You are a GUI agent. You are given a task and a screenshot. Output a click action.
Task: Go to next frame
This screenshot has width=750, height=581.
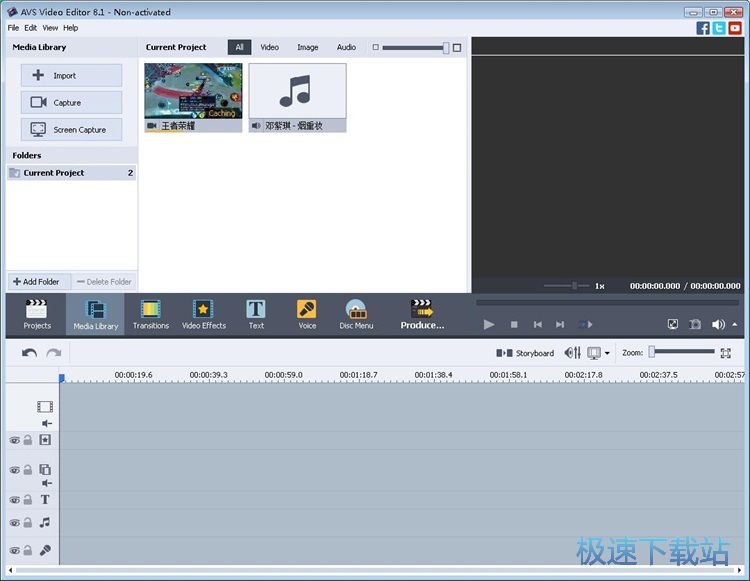click(x=560, y=324)
